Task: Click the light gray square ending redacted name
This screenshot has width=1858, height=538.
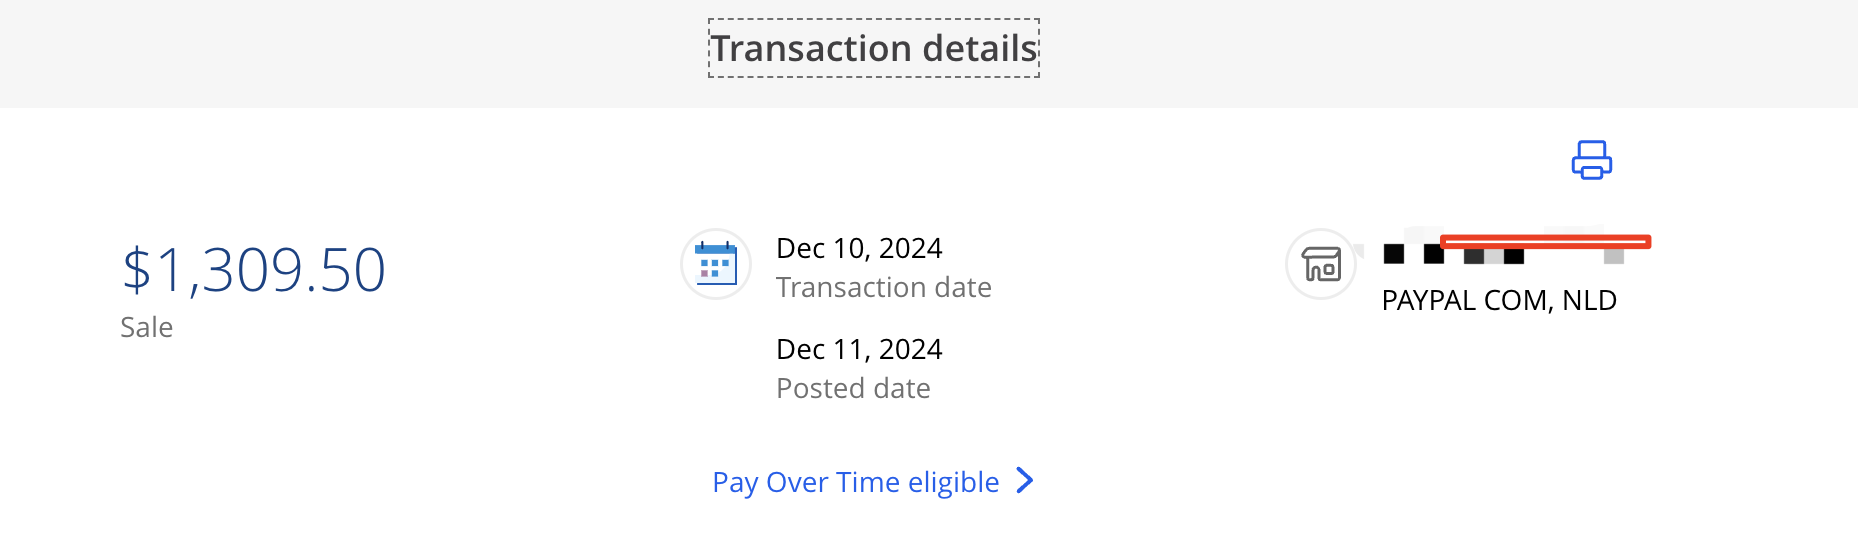Action: 1613,256
